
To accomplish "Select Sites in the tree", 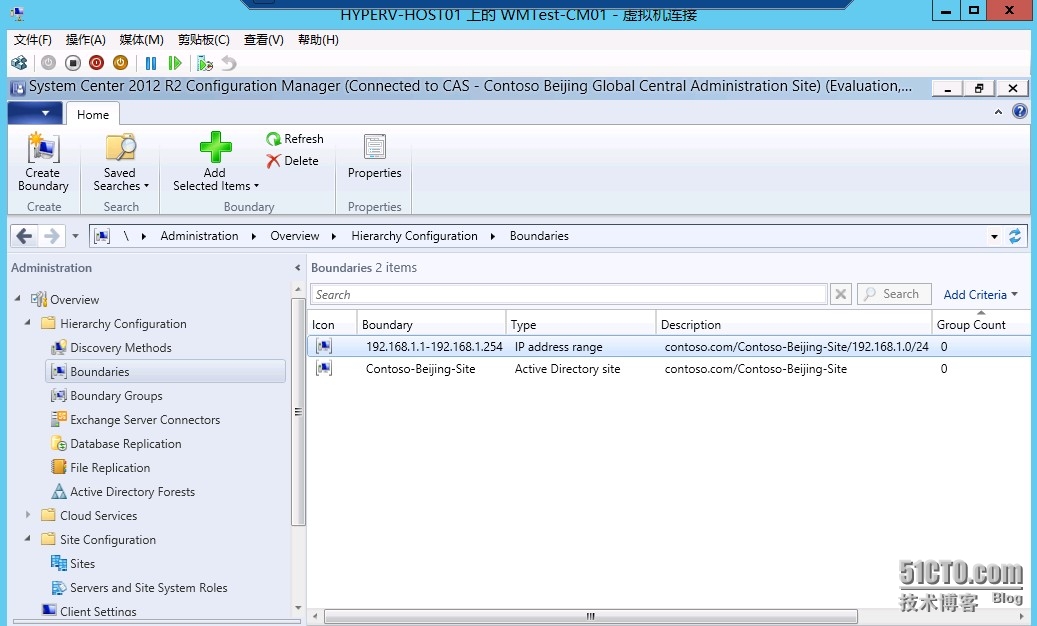I will [82, 564].
